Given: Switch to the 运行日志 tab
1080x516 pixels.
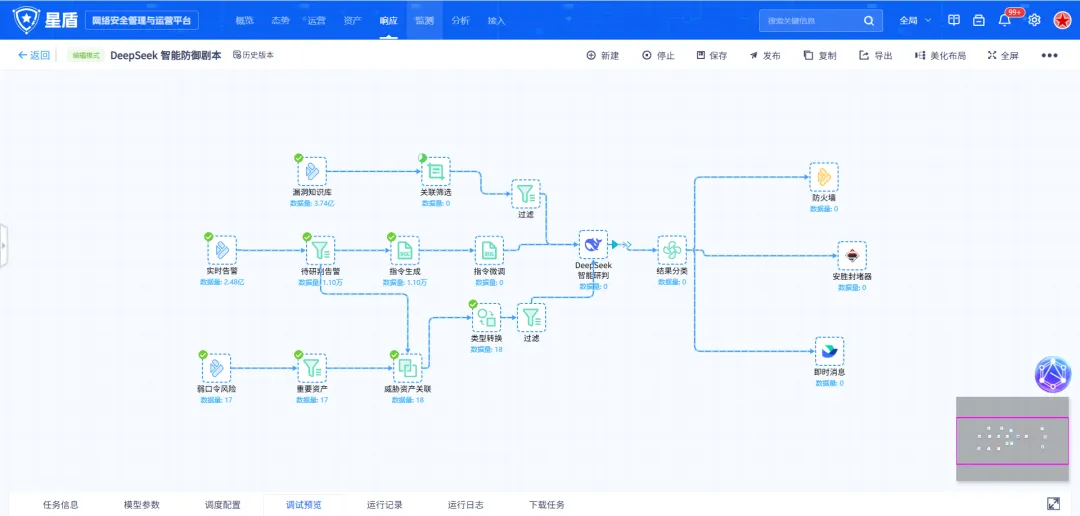Looking at the screenshot, I should (465, 505).
